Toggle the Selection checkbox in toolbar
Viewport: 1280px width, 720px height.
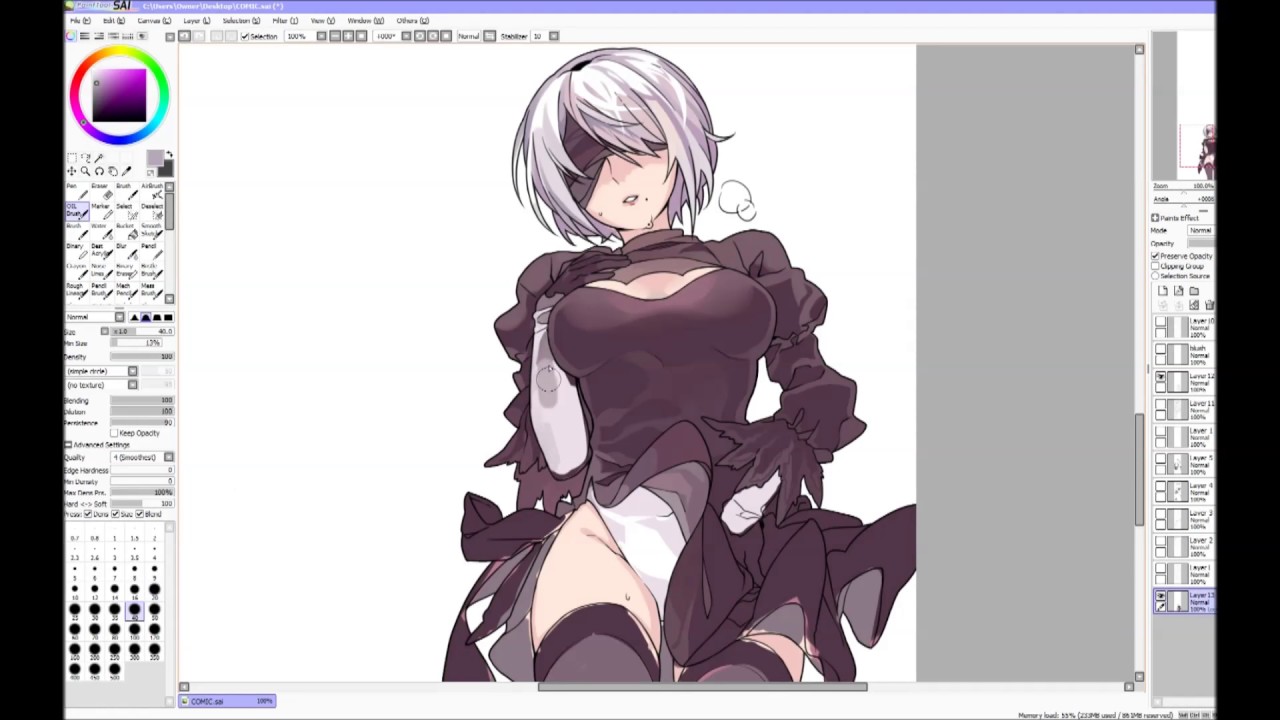point(246,36)
